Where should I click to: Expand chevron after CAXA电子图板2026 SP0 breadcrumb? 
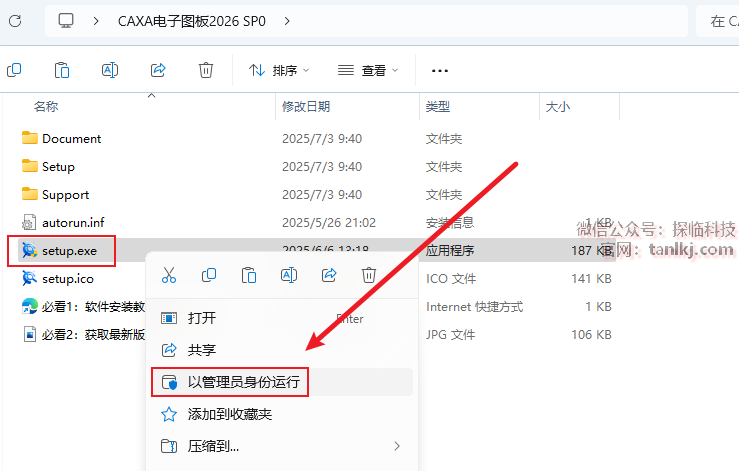[x=287, y=21]
